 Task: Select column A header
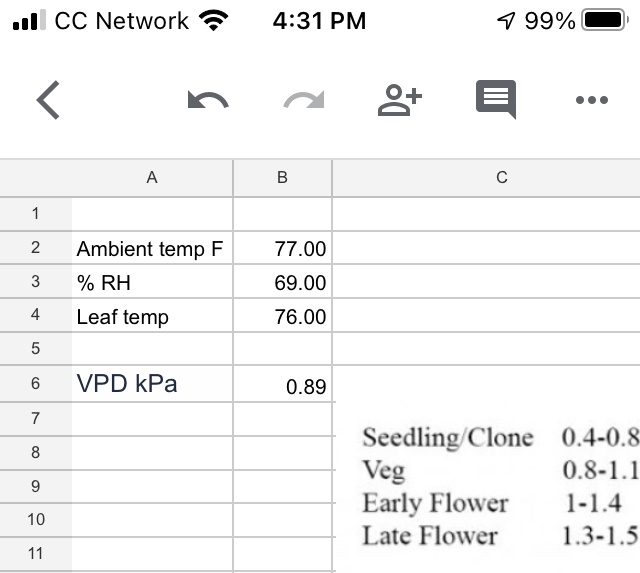[x=152, y=178]
